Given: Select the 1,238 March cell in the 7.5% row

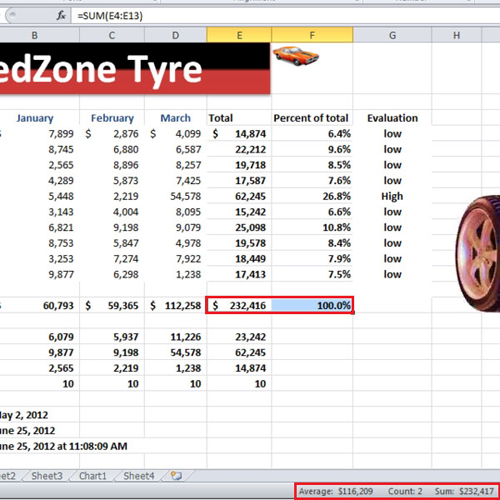Looking at the screenshot, I should click(176, 274).
